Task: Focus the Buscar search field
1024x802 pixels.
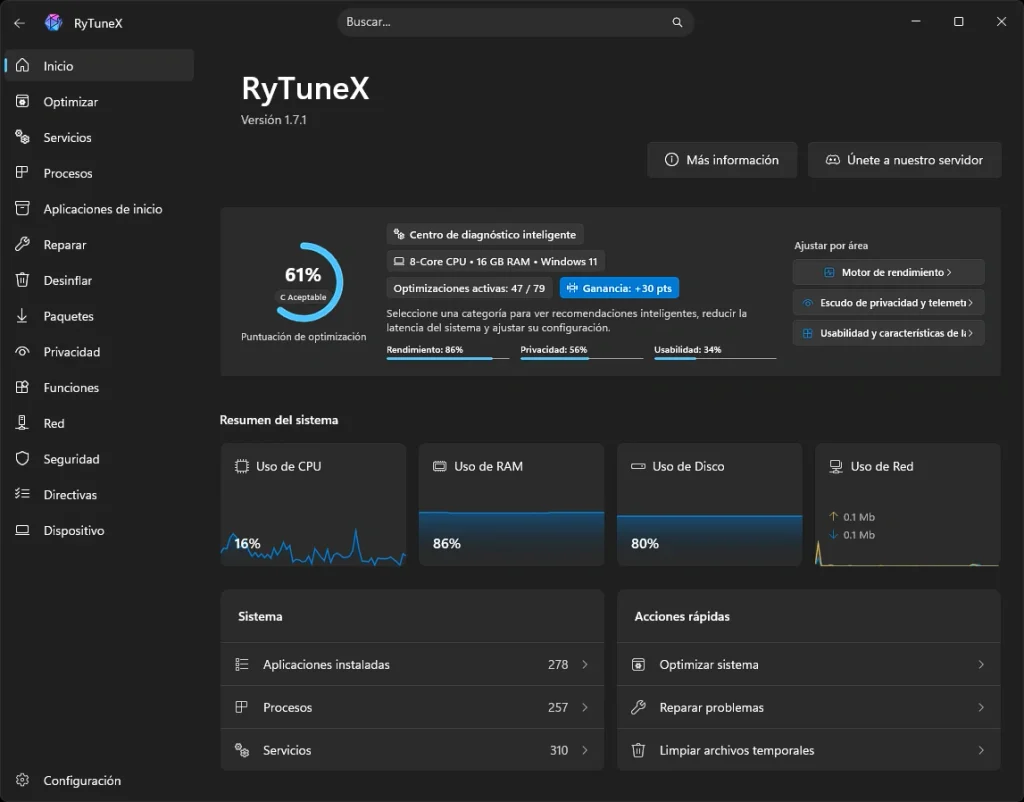Action: click(515, 22)
